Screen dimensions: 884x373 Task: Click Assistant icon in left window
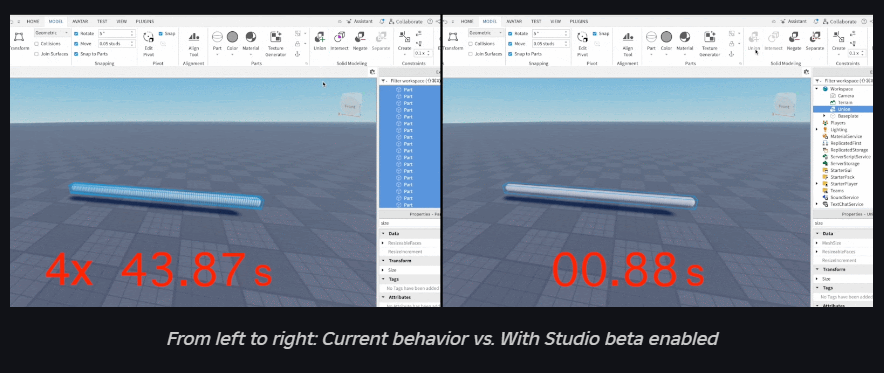tap(349, 21)
